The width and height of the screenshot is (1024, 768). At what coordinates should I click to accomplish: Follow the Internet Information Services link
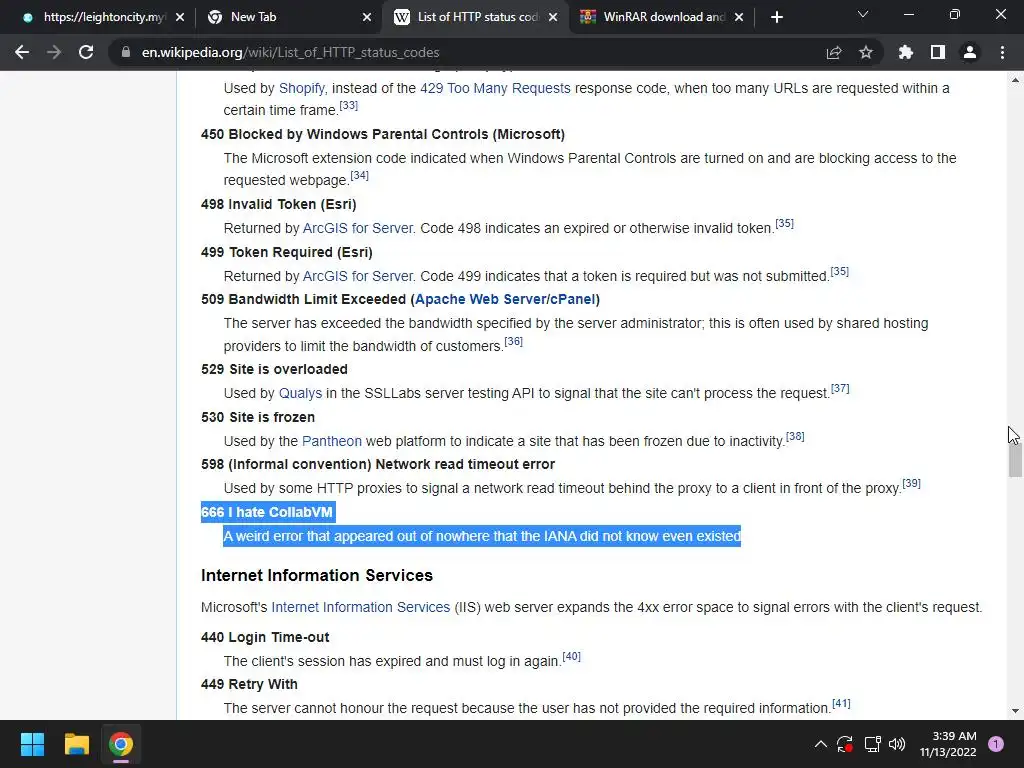(x=360, y=607)
